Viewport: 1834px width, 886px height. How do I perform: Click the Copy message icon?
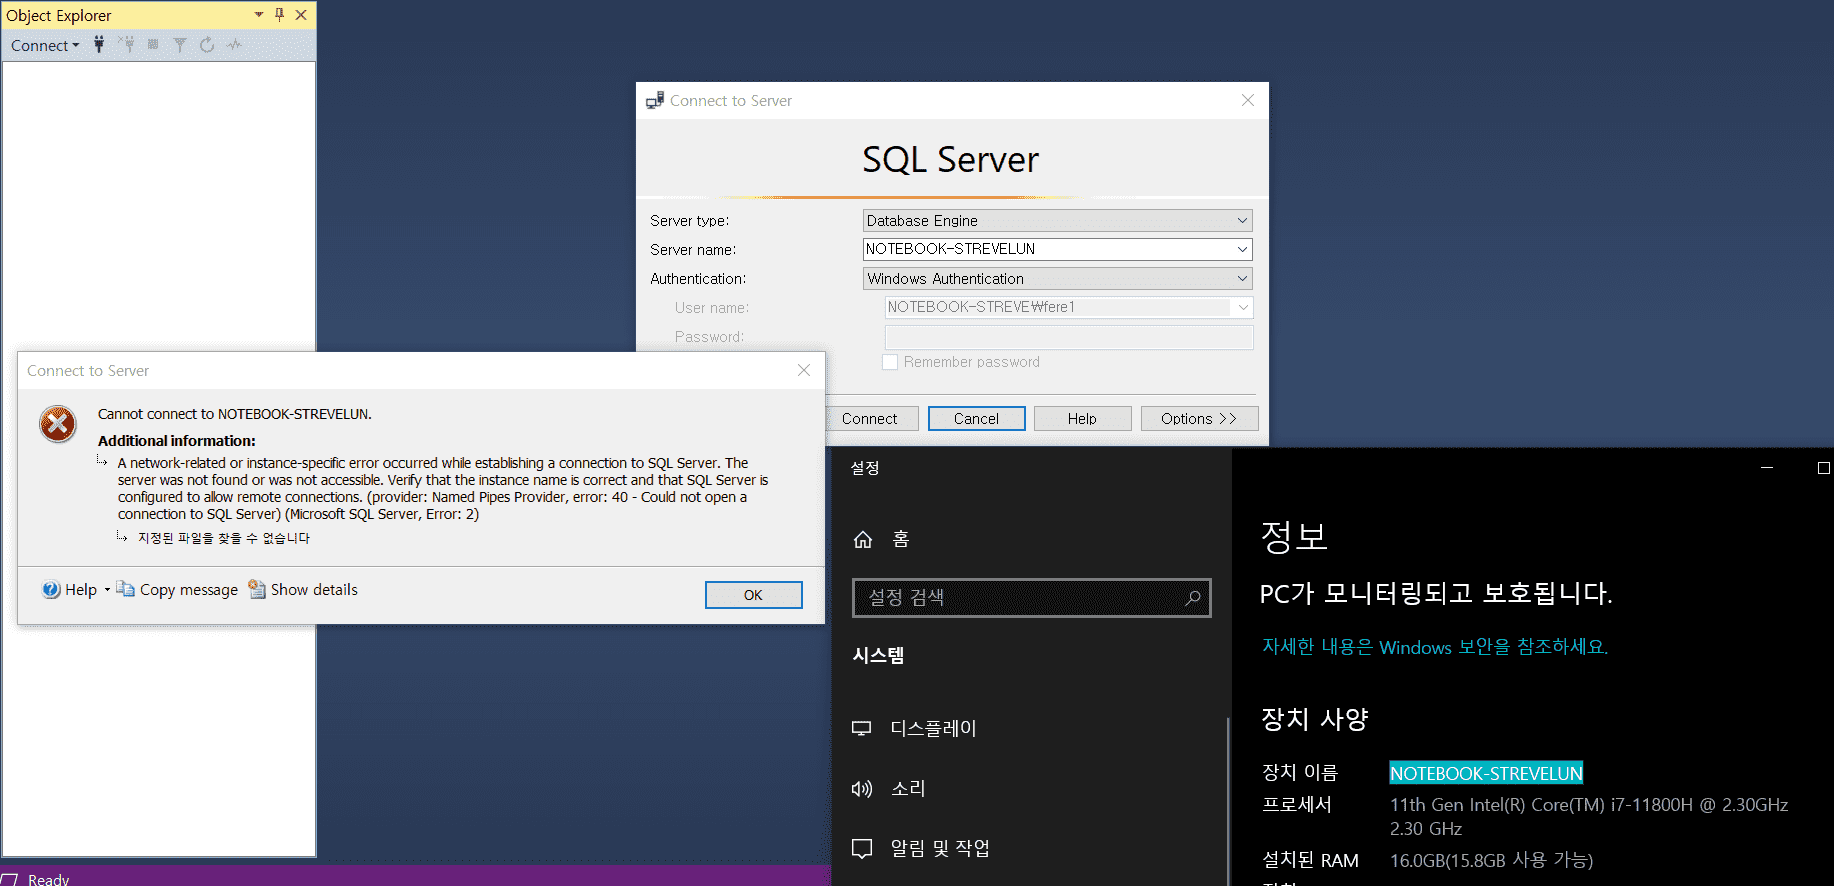tap(125, 589)
